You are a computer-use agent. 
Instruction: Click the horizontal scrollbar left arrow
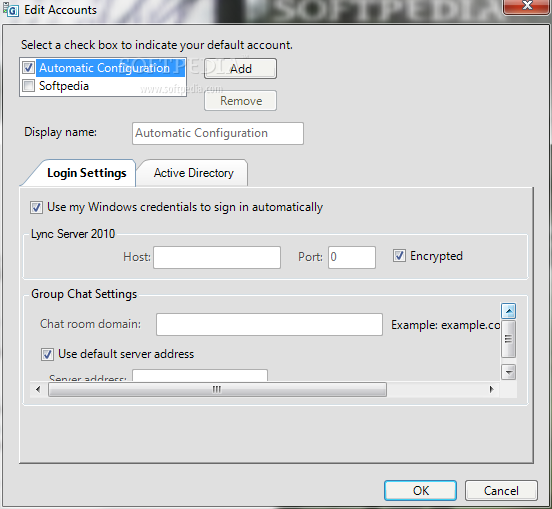point(38,389)
